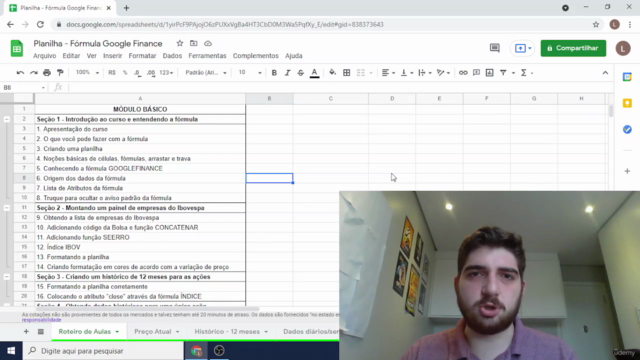Toggle bold formatting

click(274, 73)
